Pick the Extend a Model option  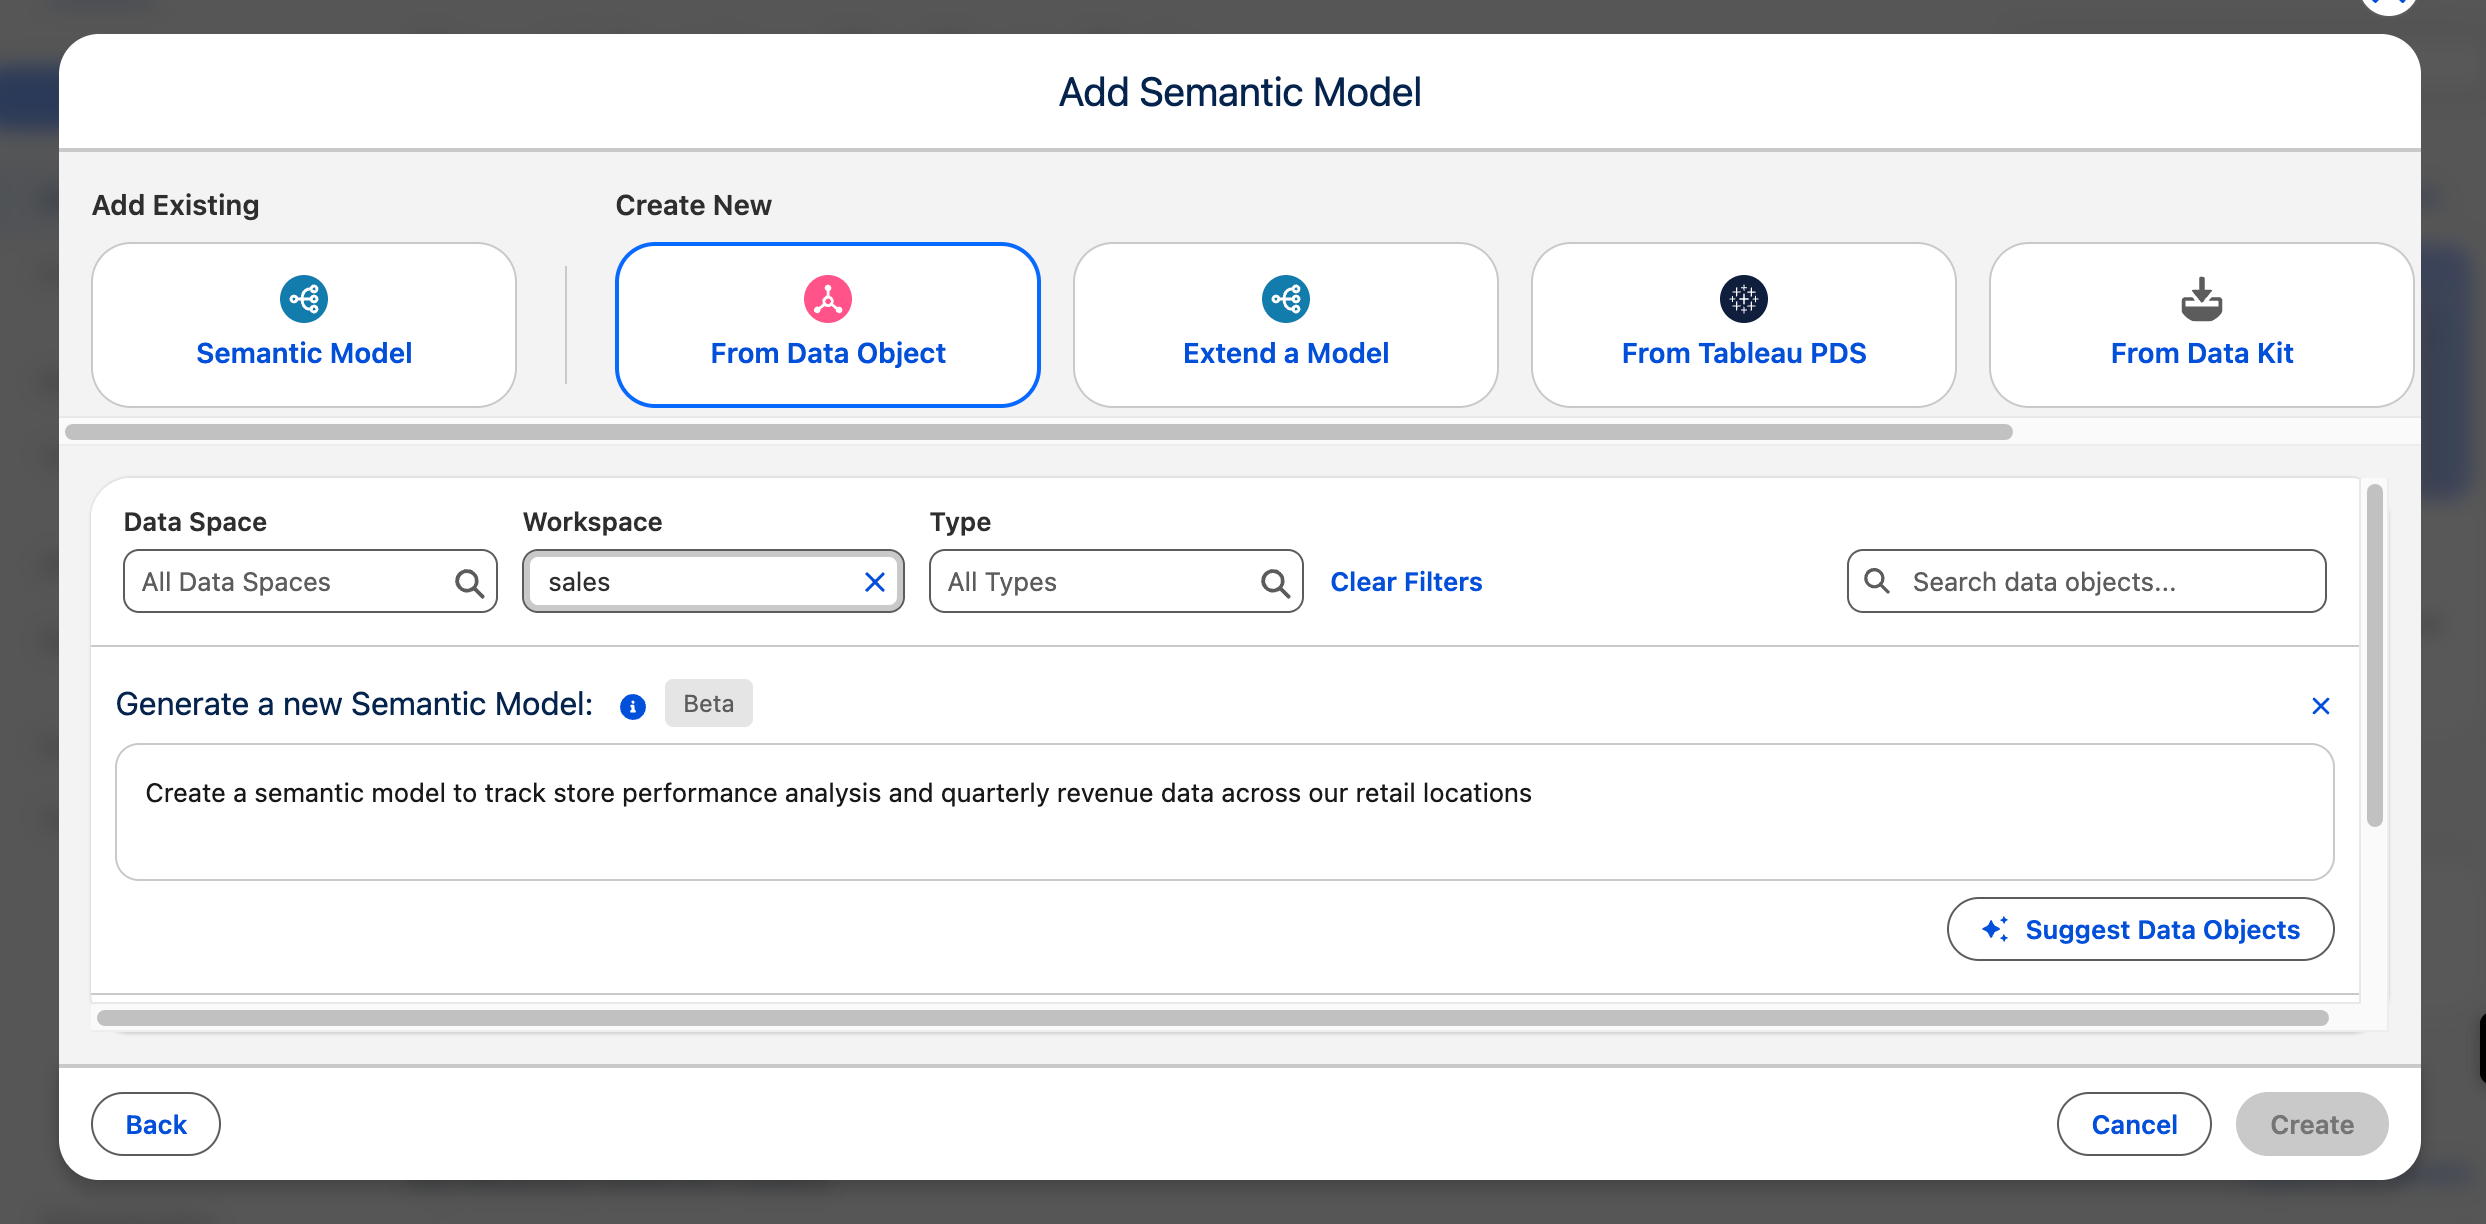(1286, 325)
